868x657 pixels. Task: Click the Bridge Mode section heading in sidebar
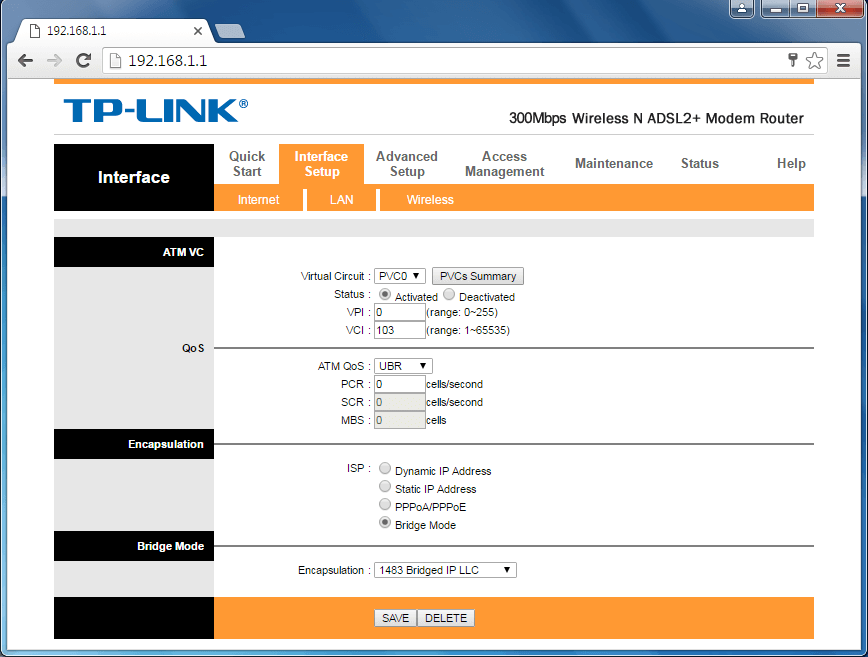coord(170,546)
